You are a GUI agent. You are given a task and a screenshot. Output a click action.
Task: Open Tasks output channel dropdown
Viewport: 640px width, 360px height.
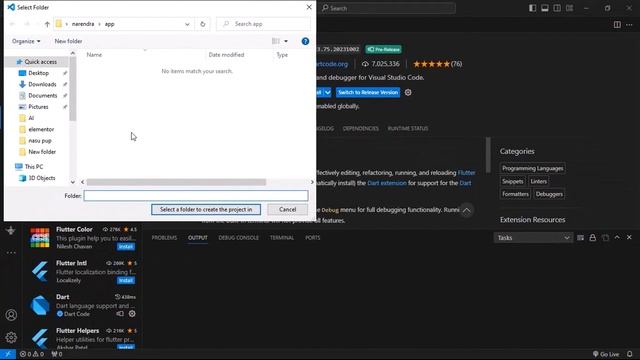(533, 238)
